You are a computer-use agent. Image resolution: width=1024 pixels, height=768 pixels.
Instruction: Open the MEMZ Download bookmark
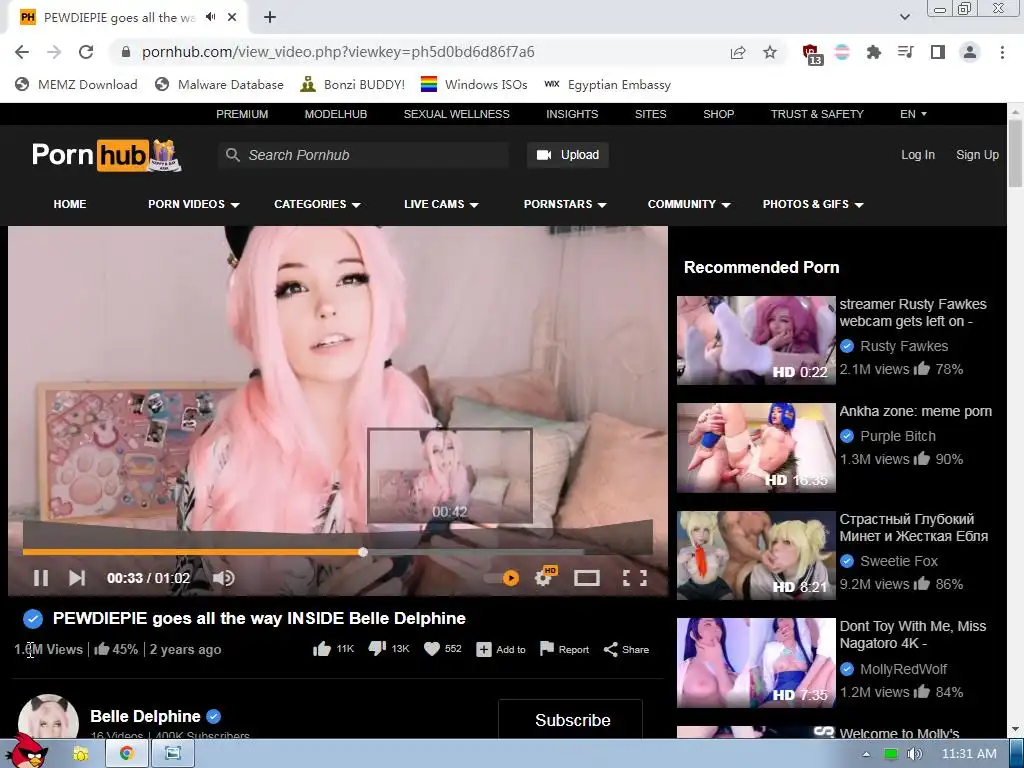coord(76,84)
